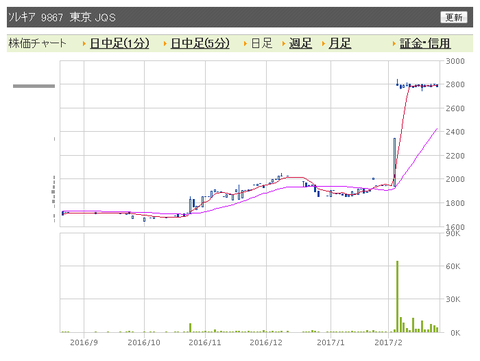
Task: Click the 2200 price axis label
Action: pos(455,156)
